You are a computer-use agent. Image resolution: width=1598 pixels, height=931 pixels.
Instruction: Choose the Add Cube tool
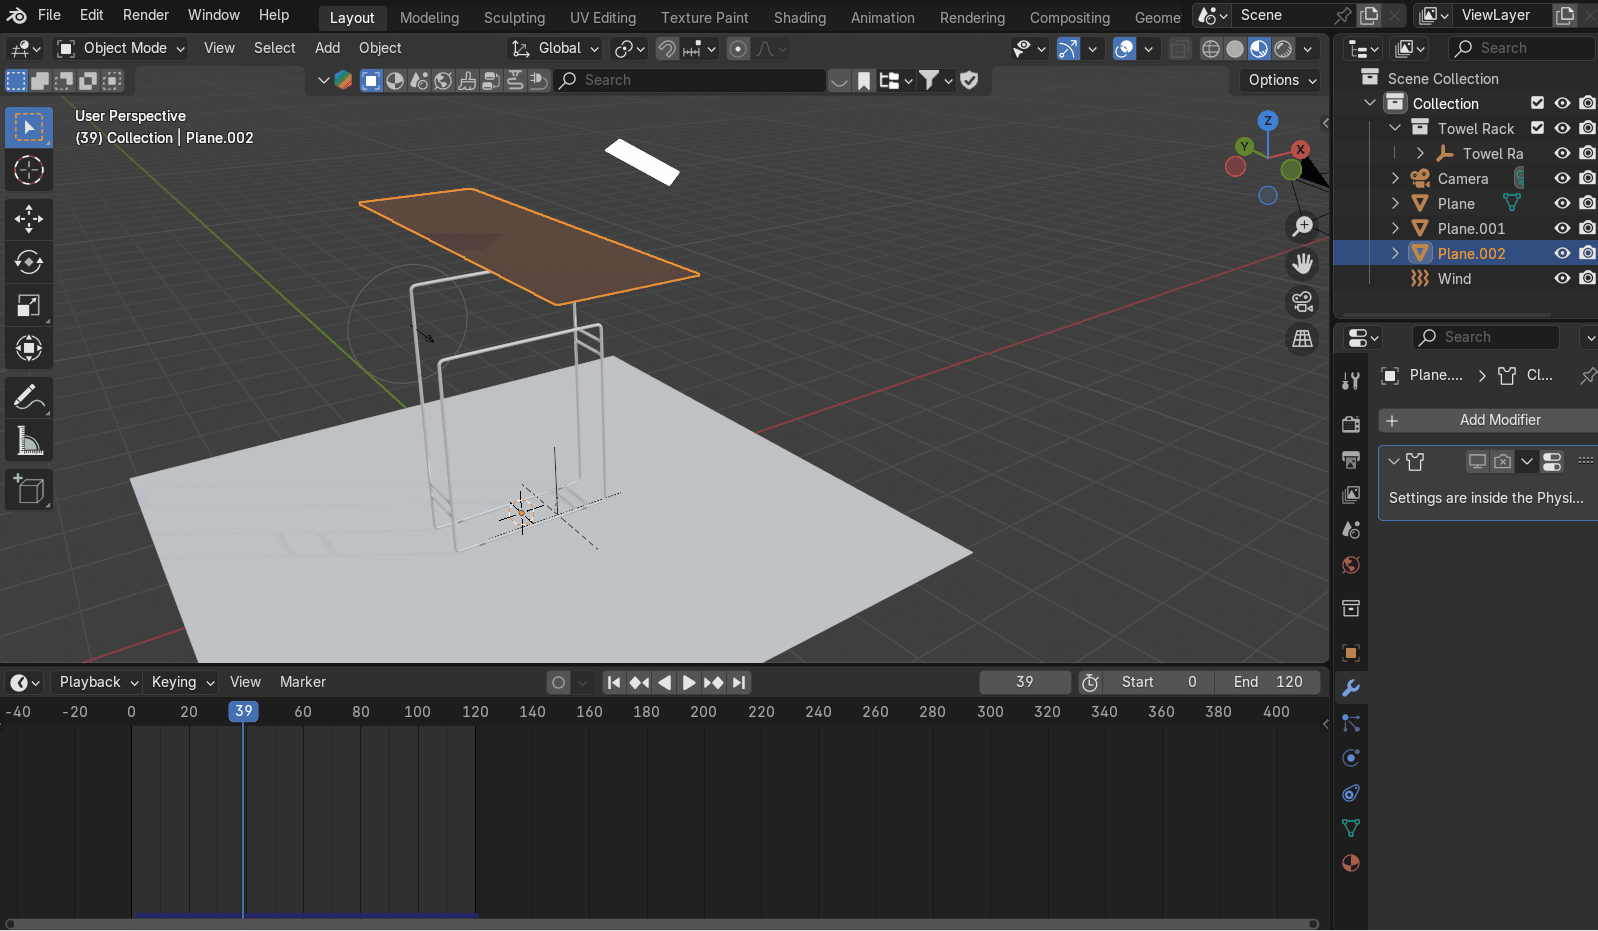tap(28, 490)
